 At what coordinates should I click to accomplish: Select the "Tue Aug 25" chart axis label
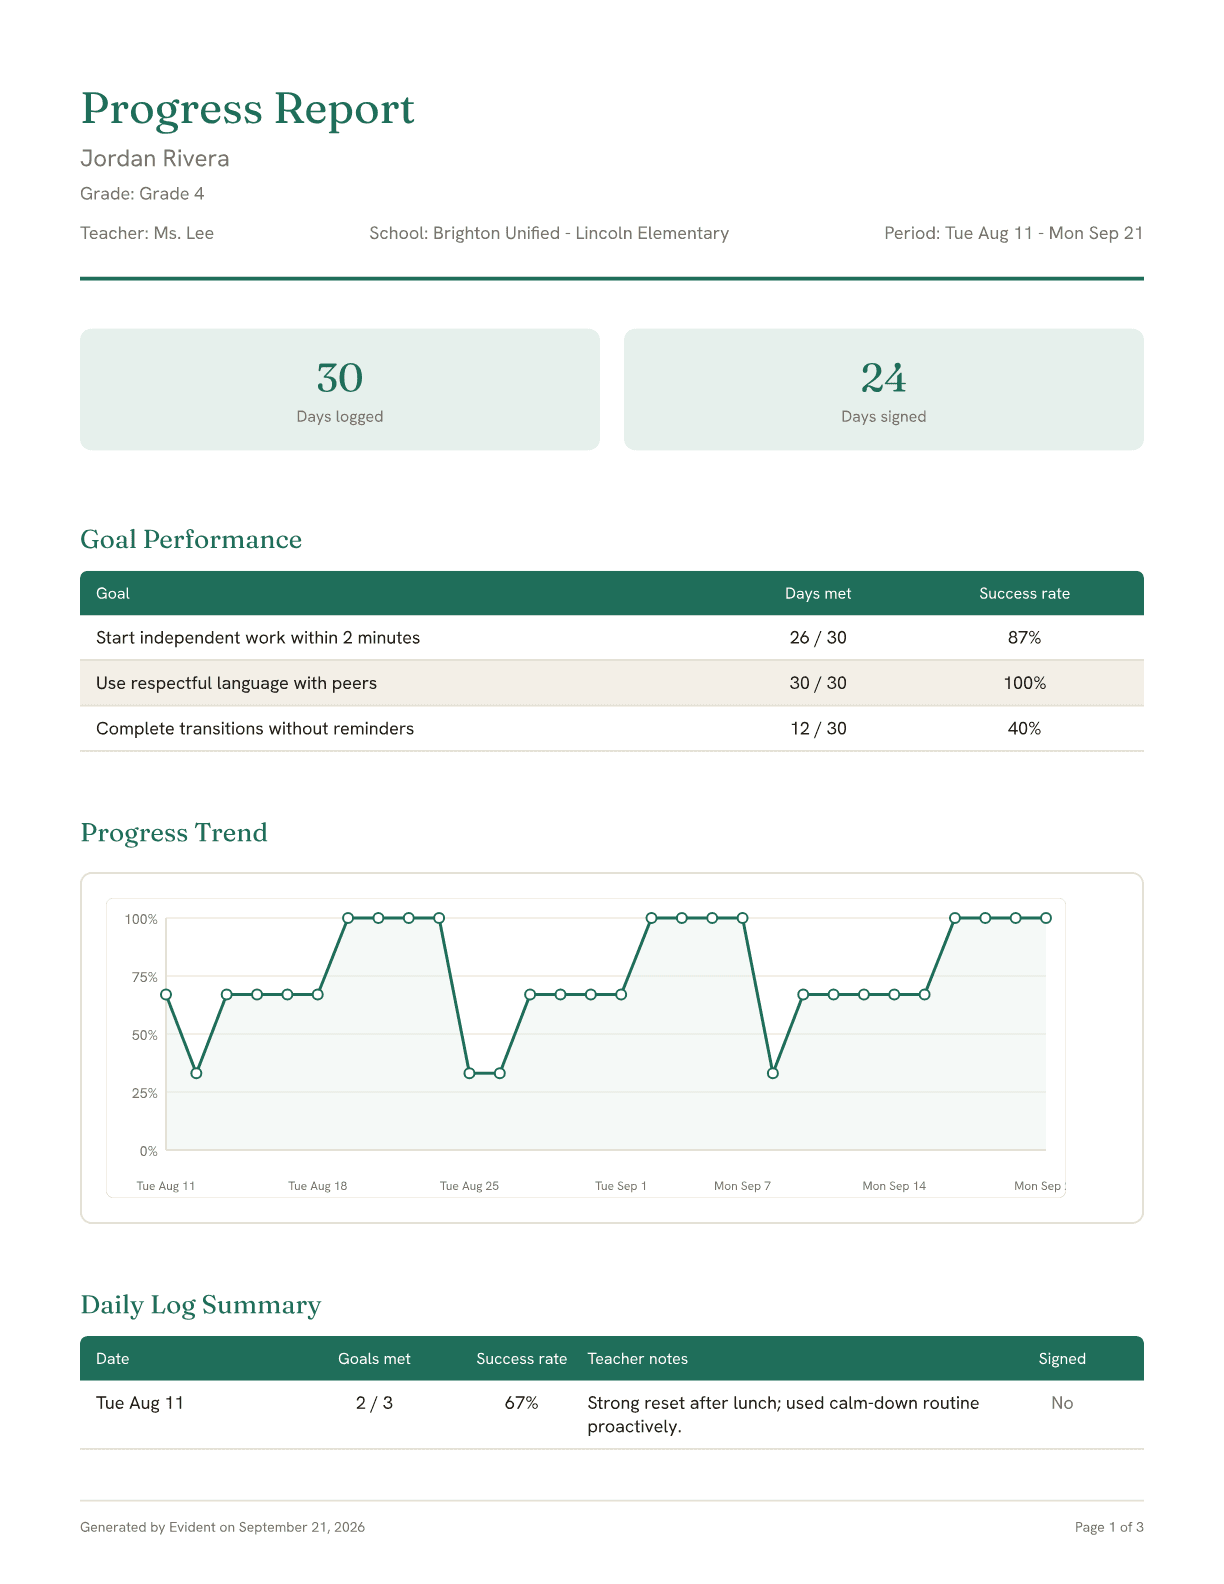coord(470,1186)
